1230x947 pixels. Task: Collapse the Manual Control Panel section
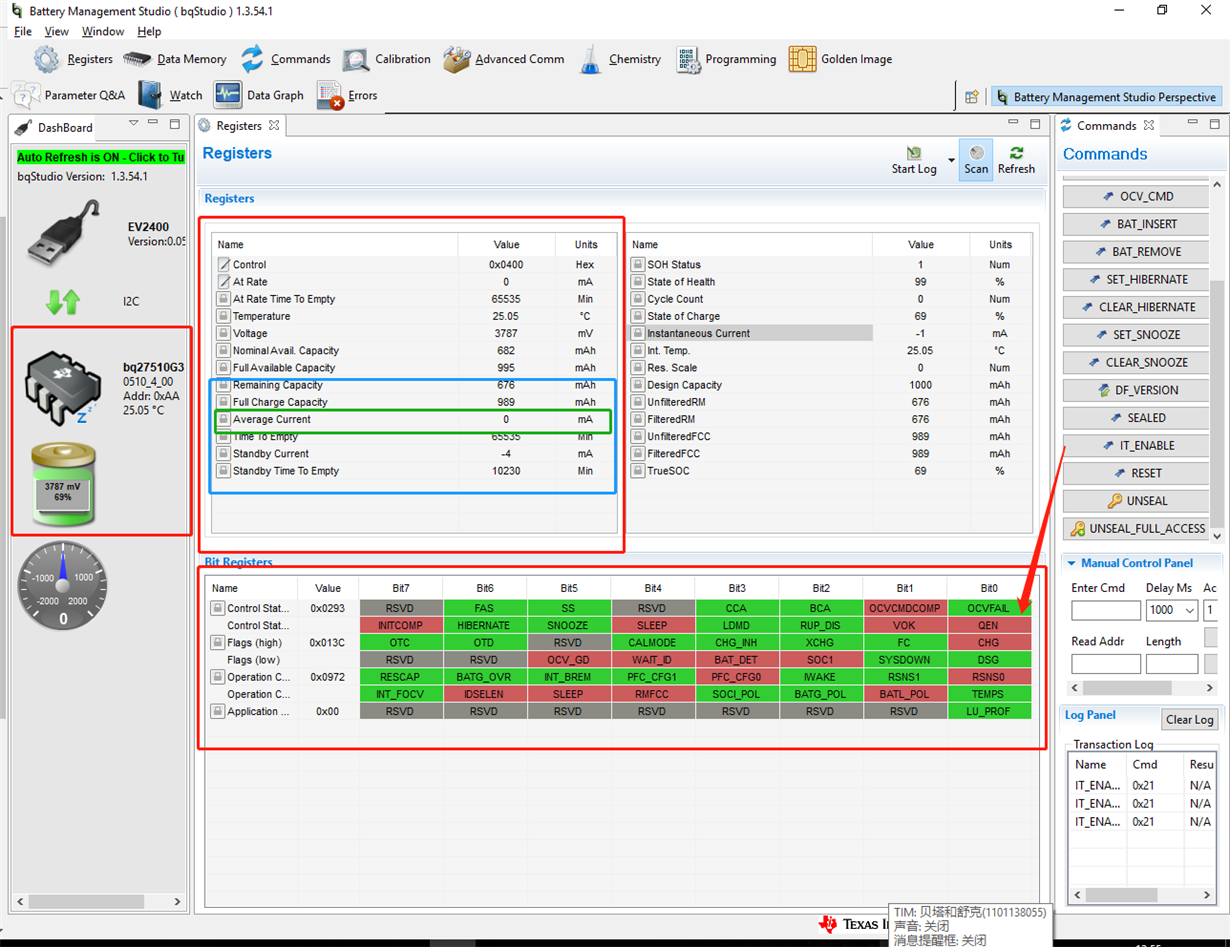click(1071, 563)
